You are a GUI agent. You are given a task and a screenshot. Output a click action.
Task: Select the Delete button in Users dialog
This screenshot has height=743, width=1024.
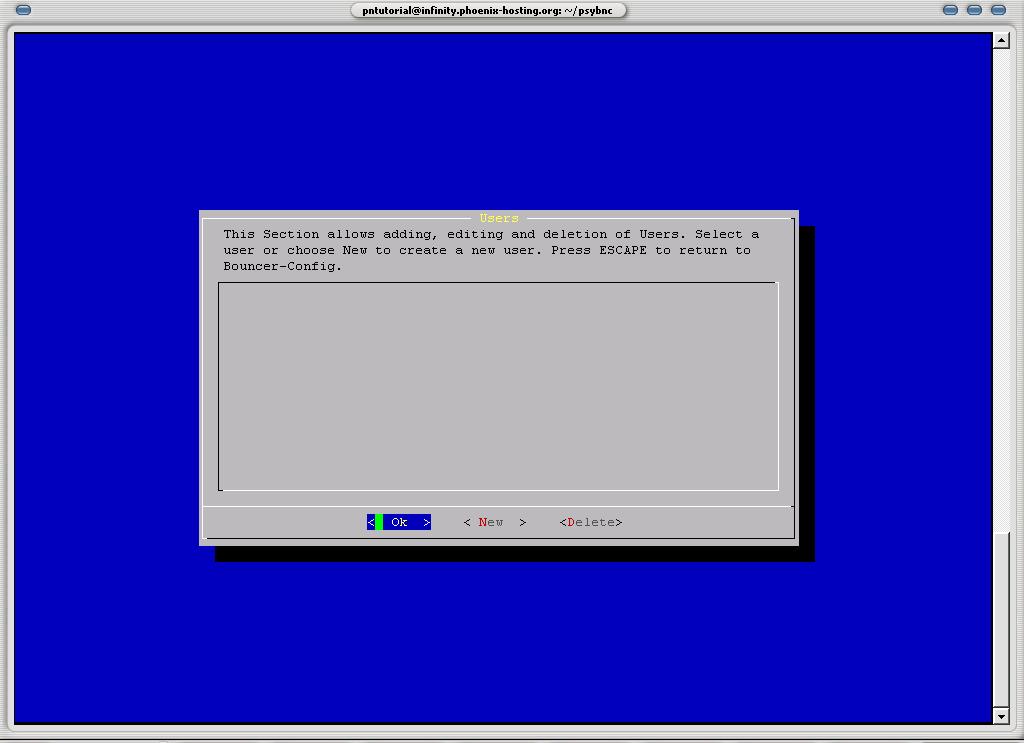tap(590, 522)
